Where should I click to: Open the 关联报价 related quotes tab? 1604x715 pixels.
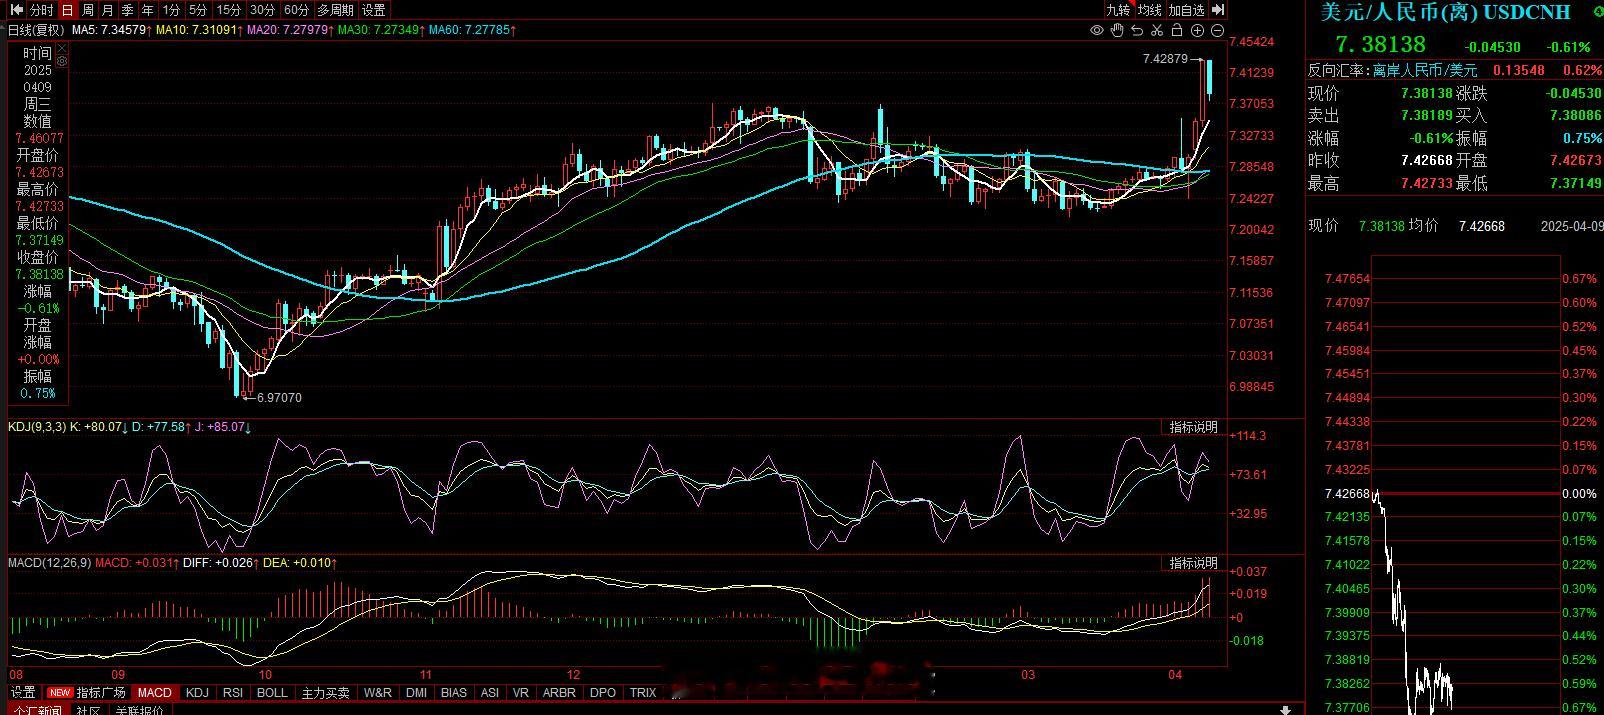pos(139,710)
